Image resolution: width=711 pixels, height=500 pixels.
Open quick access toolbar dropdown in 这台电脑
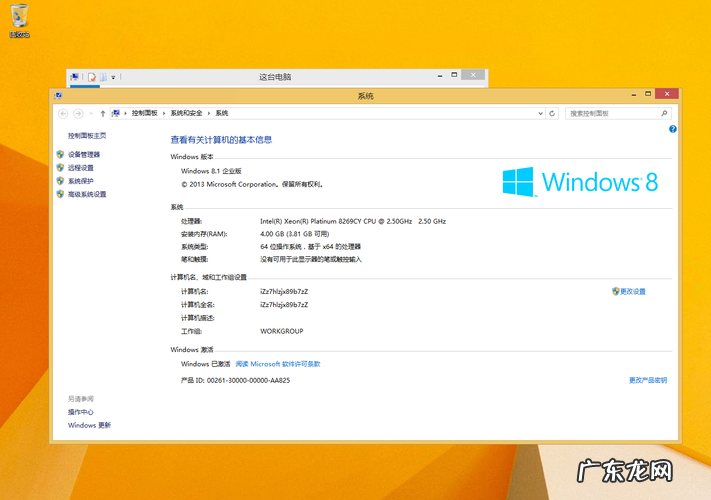click(113, 78)
